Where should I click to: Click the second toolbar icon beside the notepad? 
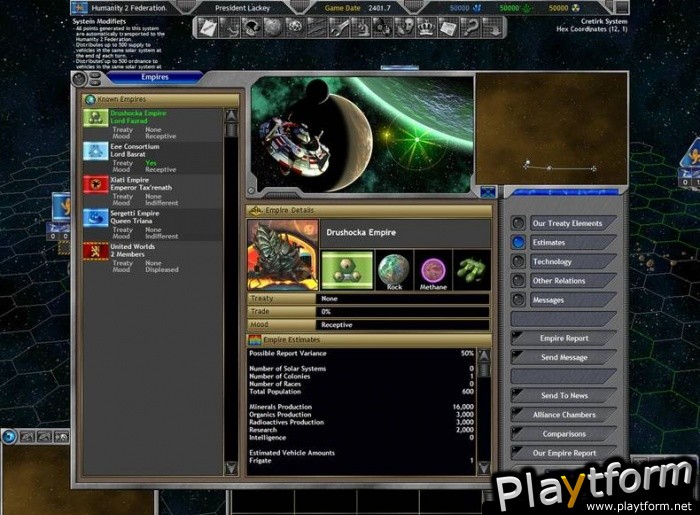point(229,28)
